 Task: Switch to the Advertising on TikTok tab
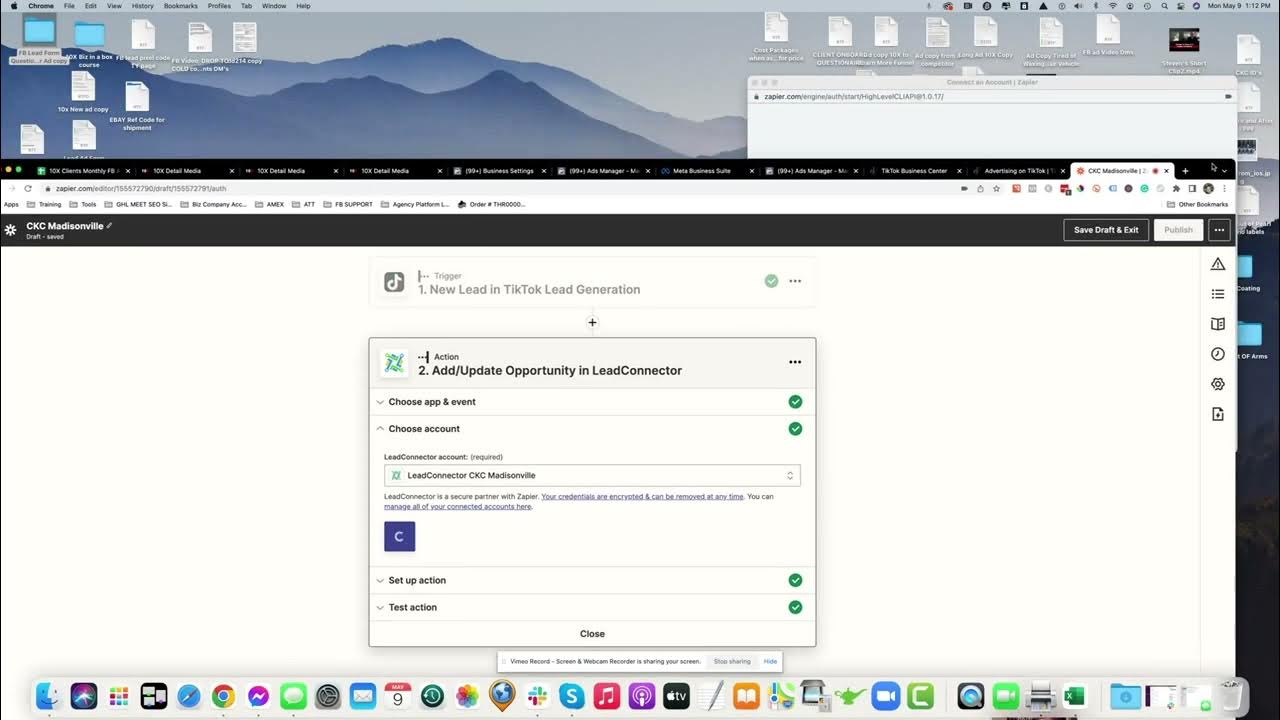pos(1018,171)
